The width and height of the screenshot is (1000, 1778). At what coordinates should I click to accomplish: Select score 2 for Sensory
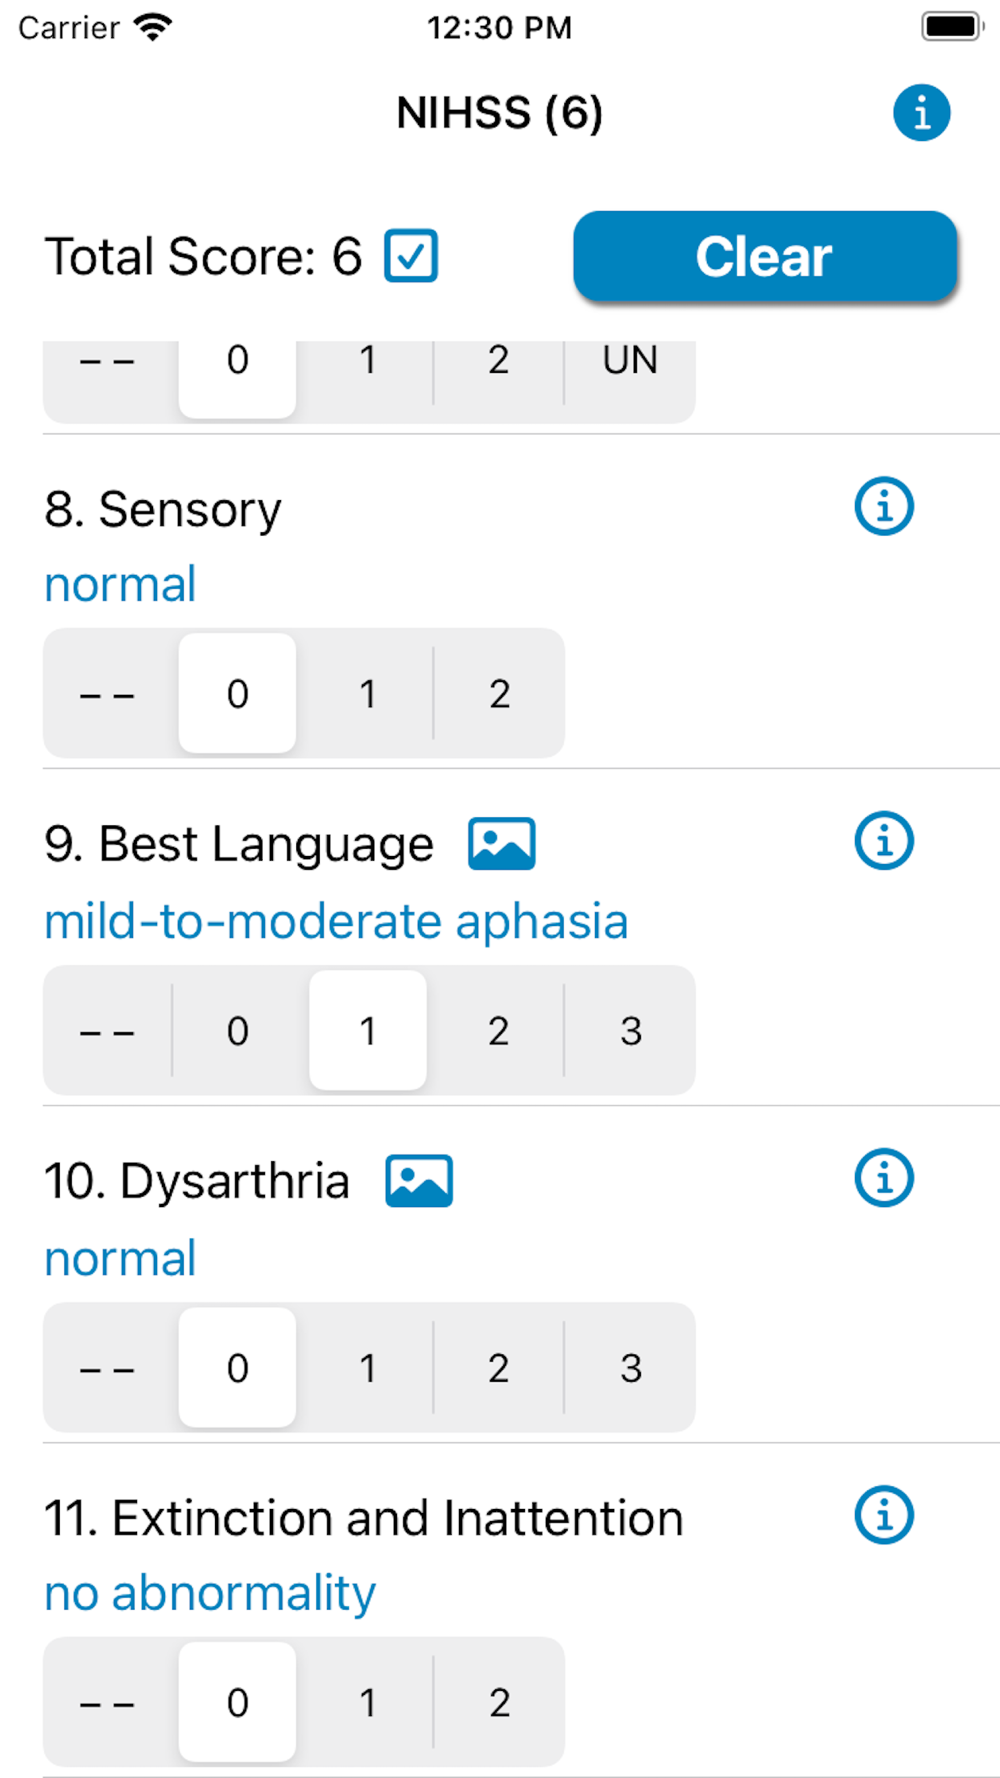click(x=499, y=694)
